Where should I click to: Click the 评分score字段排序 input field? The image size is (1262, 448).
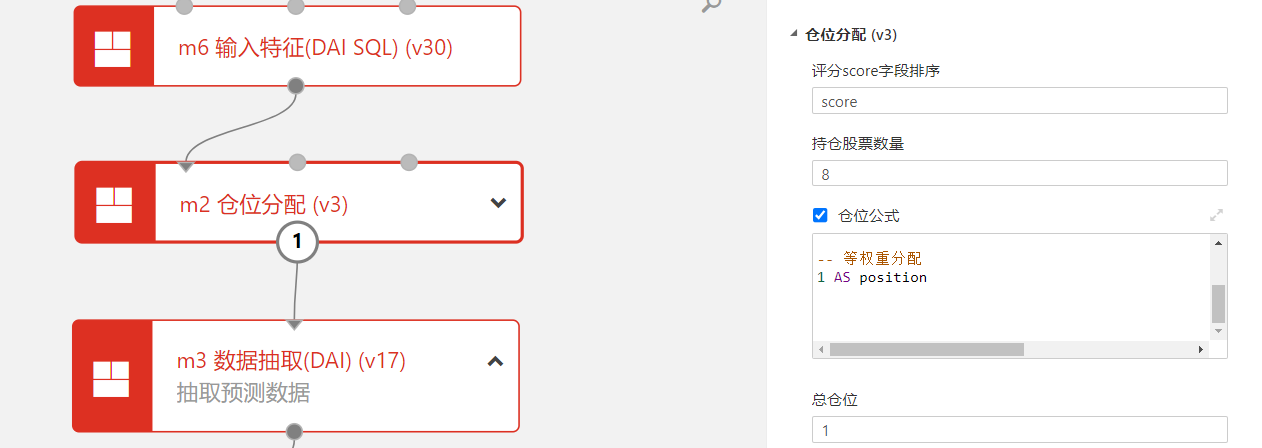1019,101
